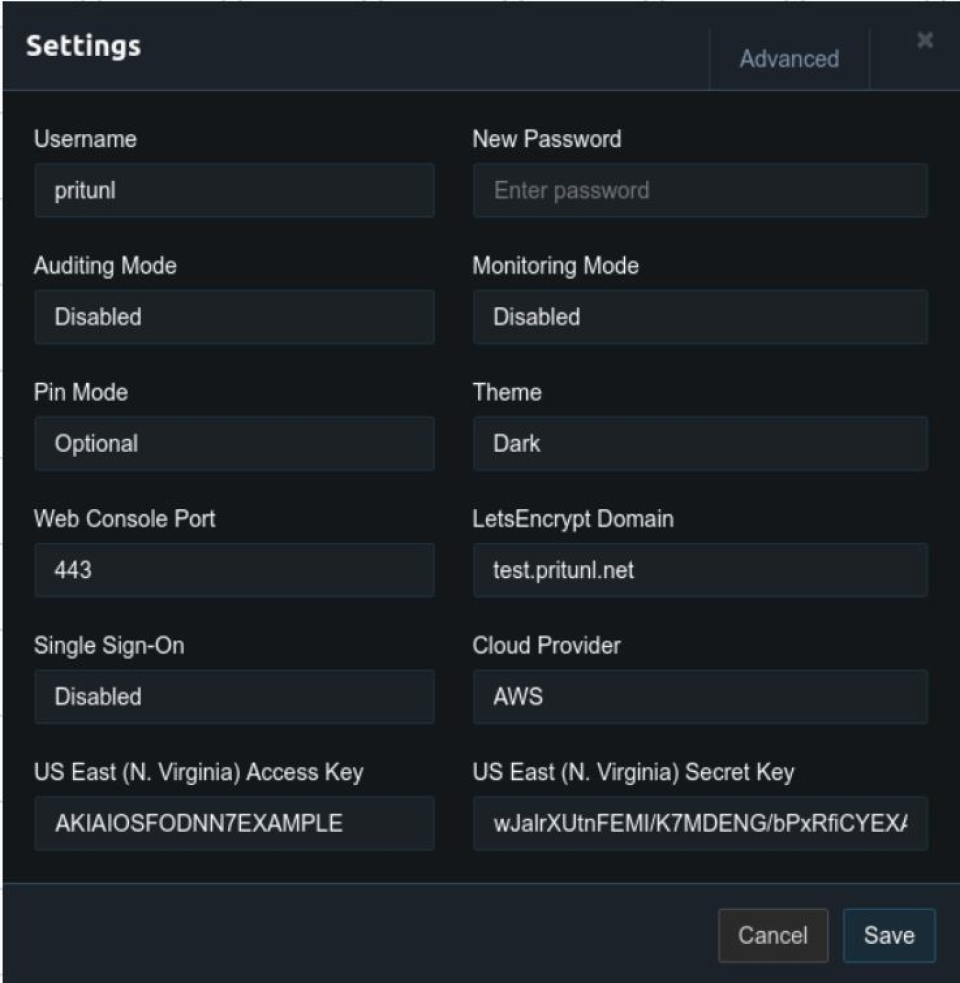This screenshot has width=960, height=983.
Task: Open the Auditing Mode dropdown
Action: (234, 317)
